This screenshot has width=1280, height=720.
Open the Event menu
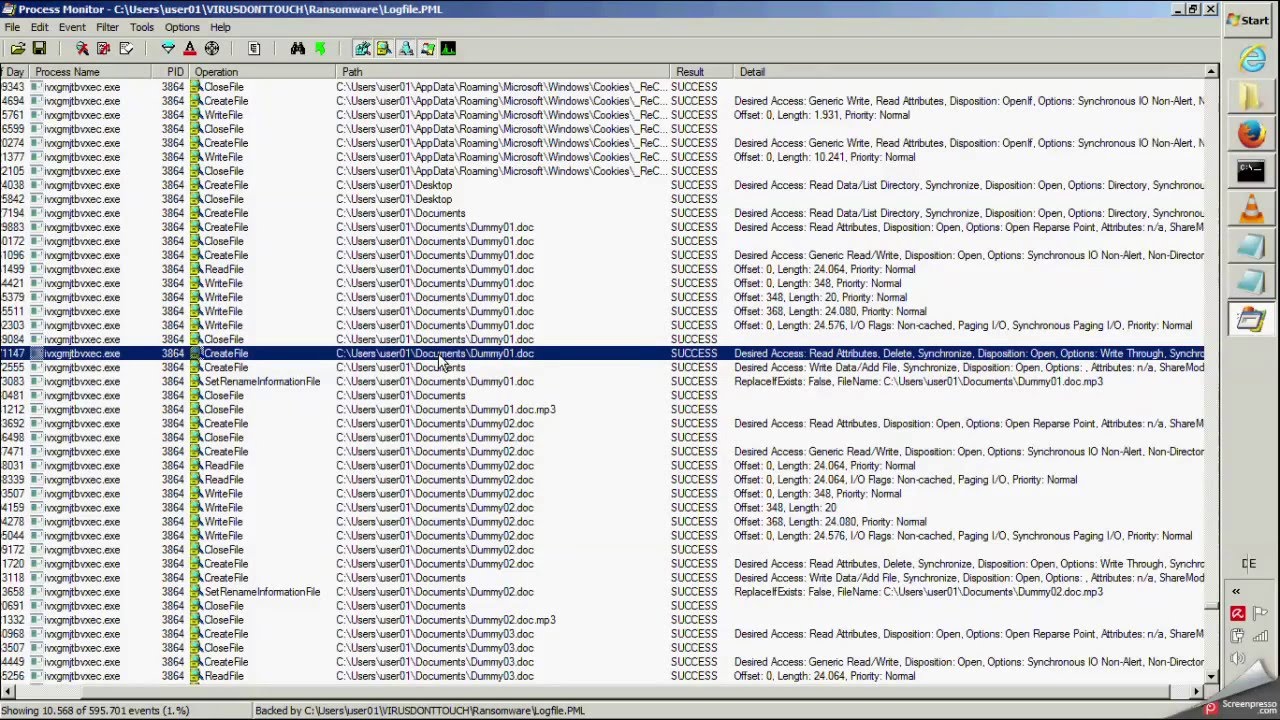[x=72, y=27]
